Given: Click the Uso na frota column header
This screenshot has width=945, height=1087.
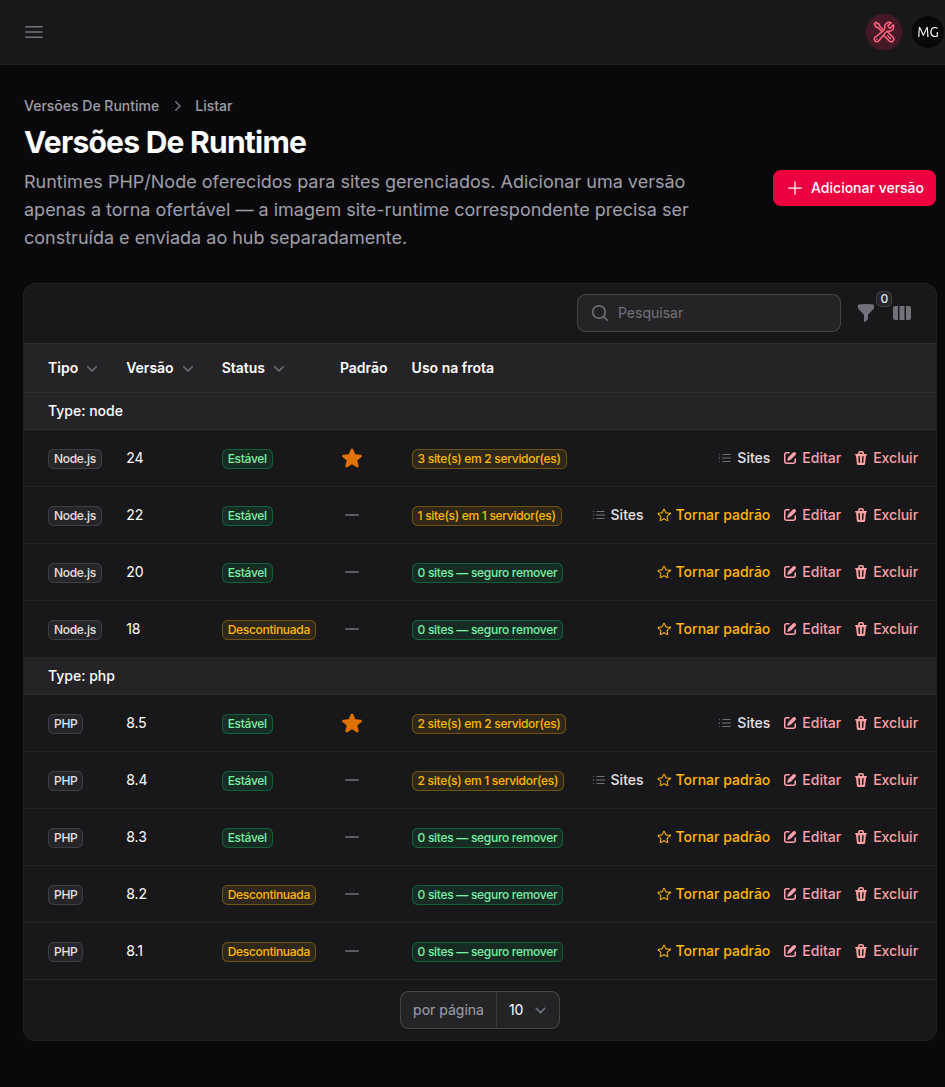Looking at the screenshot, I should (453, 368).
